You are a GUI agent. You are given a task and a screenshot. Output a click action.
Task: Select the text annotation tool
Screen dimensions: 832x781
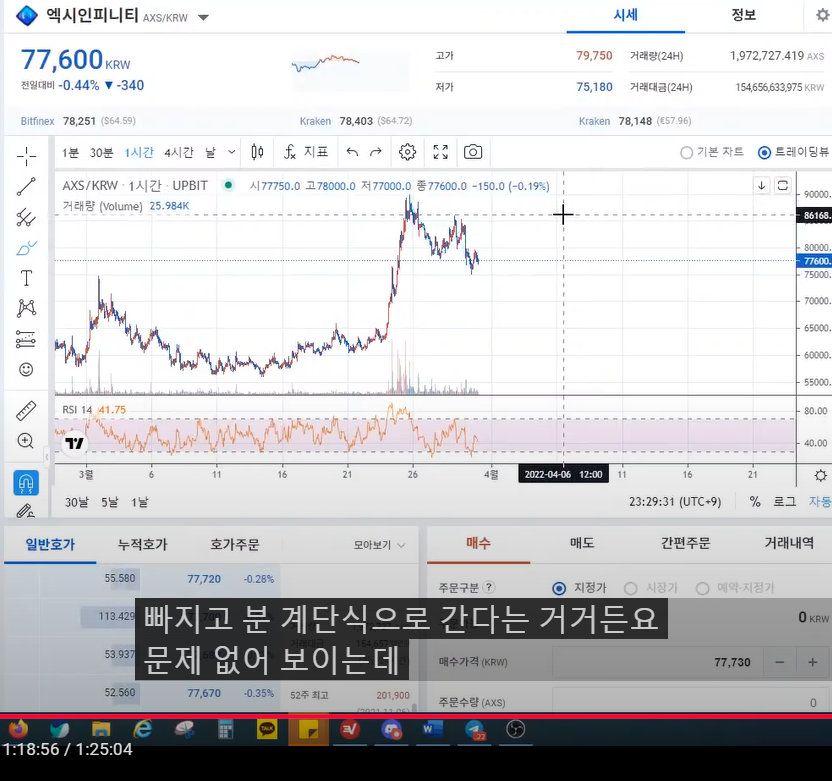tap(26, 278)
